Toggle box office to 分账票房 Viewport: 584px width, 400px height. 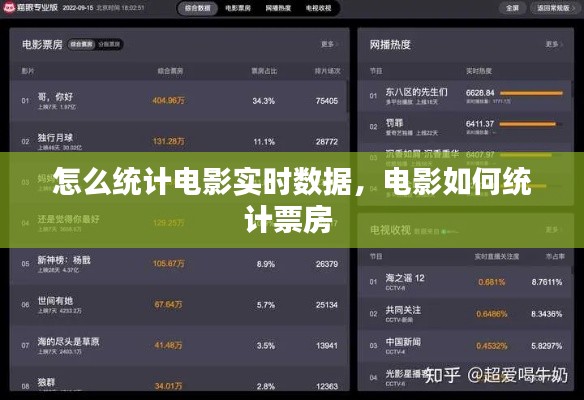pos(110,44)
